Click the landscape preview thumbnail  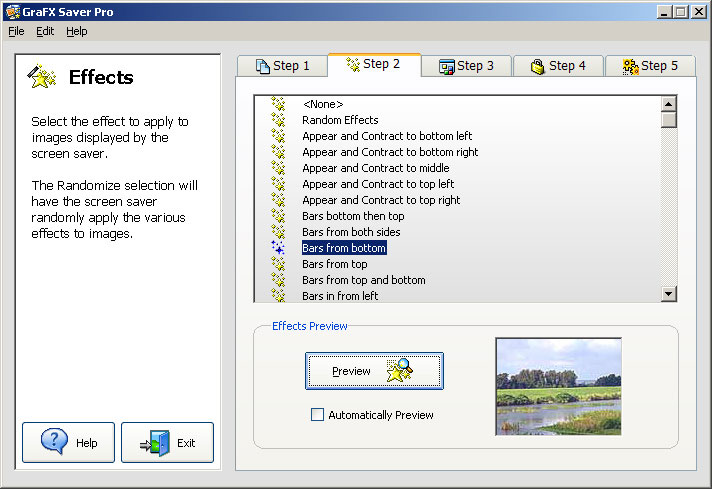tap(559, 386)
